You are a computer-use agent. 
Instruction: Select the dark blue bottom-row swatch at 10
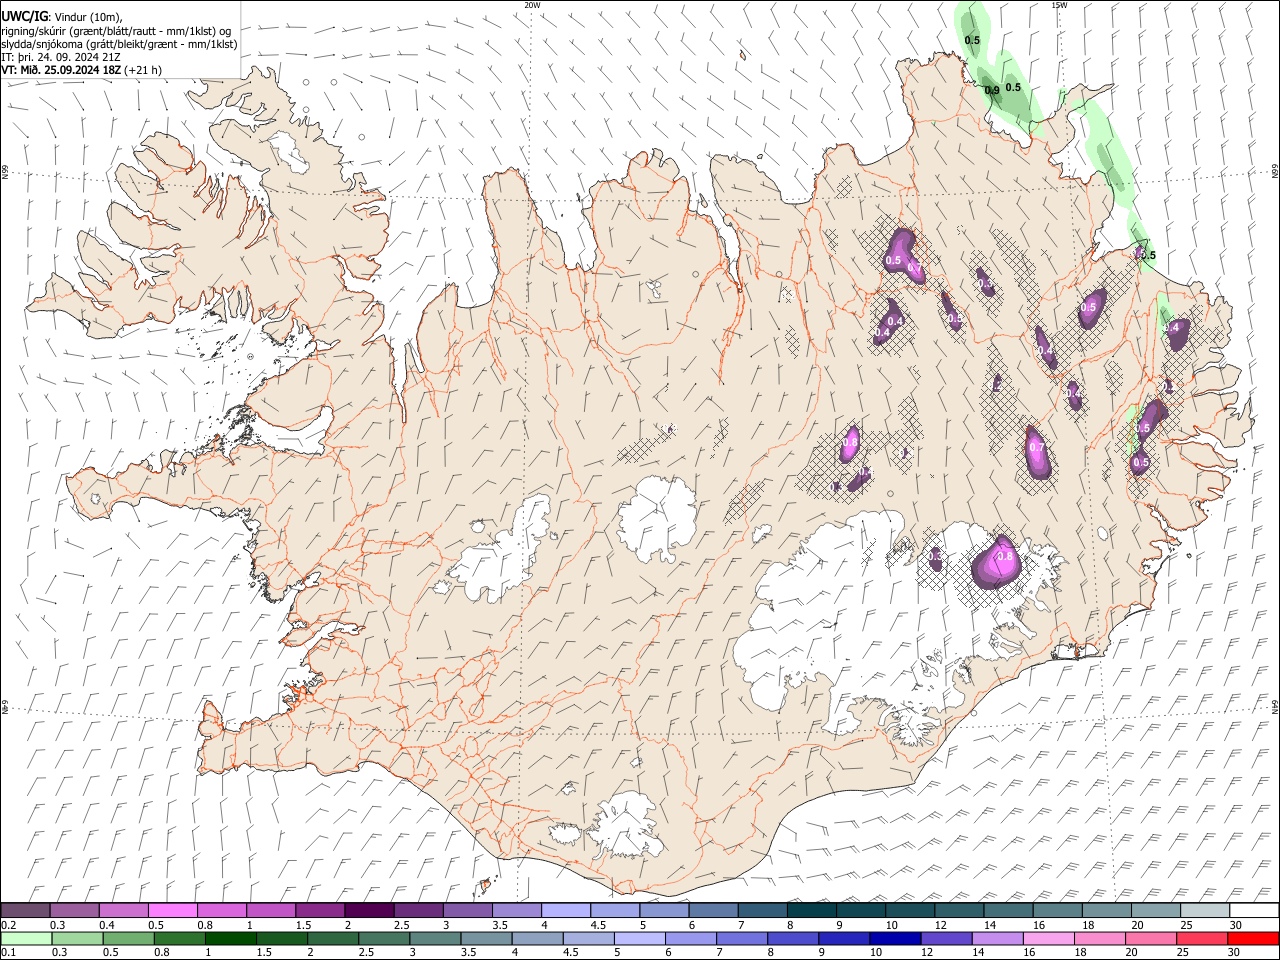click(894, 938)
